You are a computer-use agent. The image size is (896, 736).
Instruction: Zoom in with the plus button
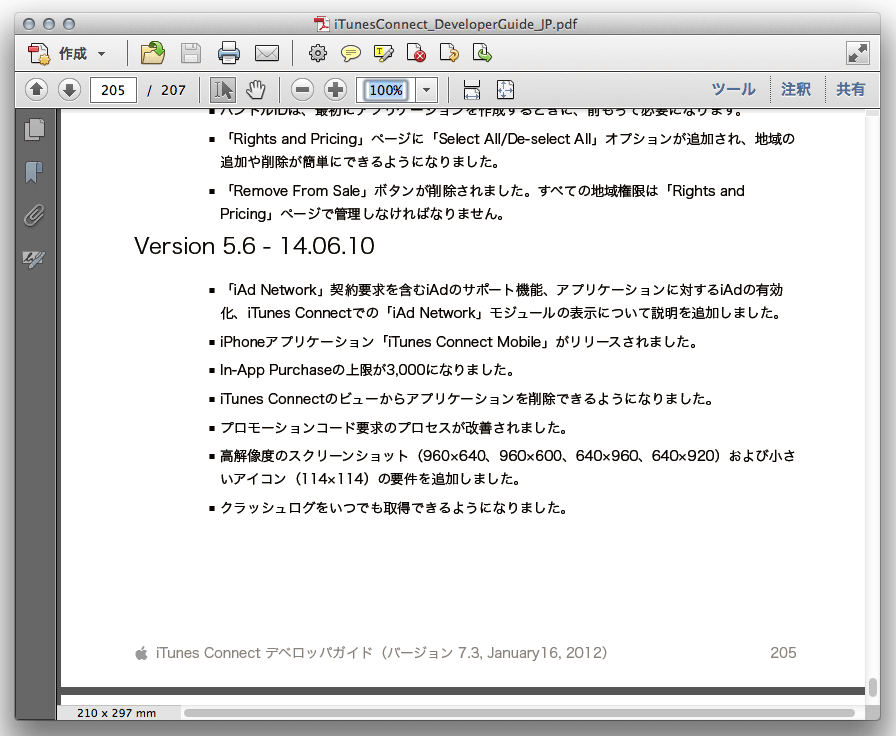click(335, 90)
